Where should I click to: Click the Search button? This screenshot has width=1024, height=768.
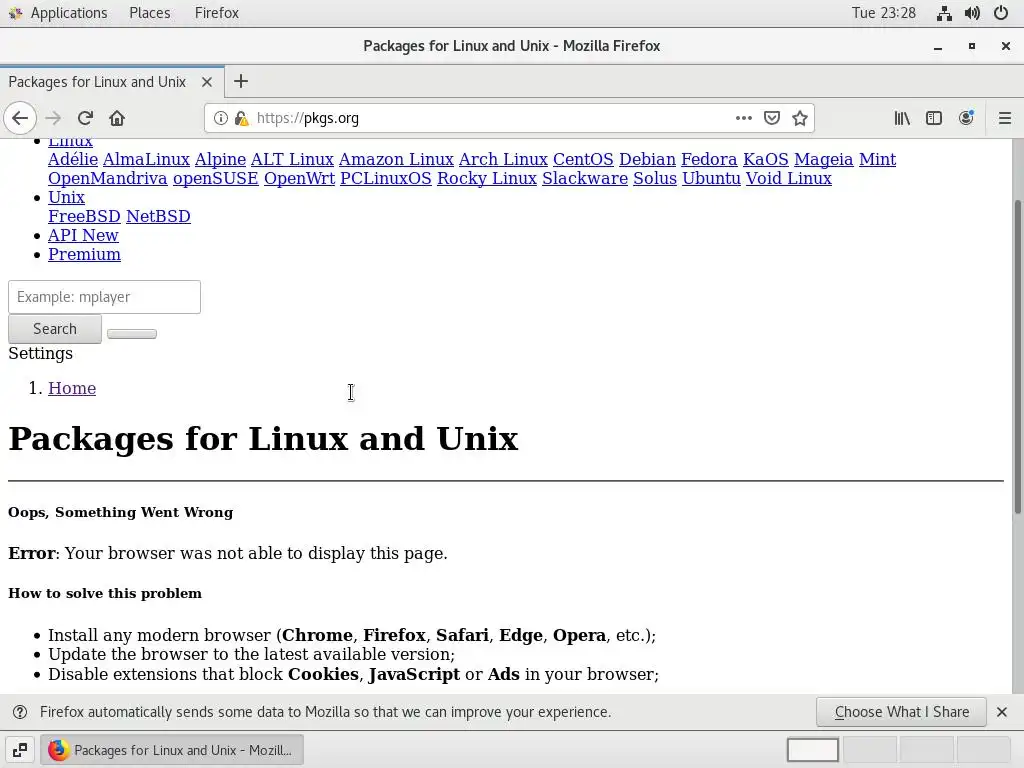[x=55, y=329]
